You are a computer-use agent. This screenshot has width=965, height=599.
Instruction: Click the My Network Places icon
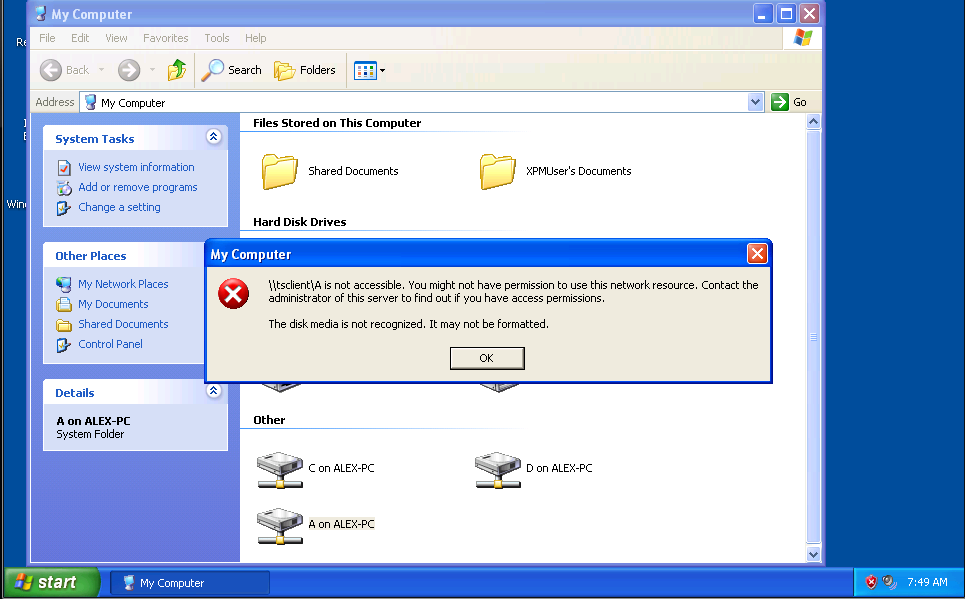point(64,284)
